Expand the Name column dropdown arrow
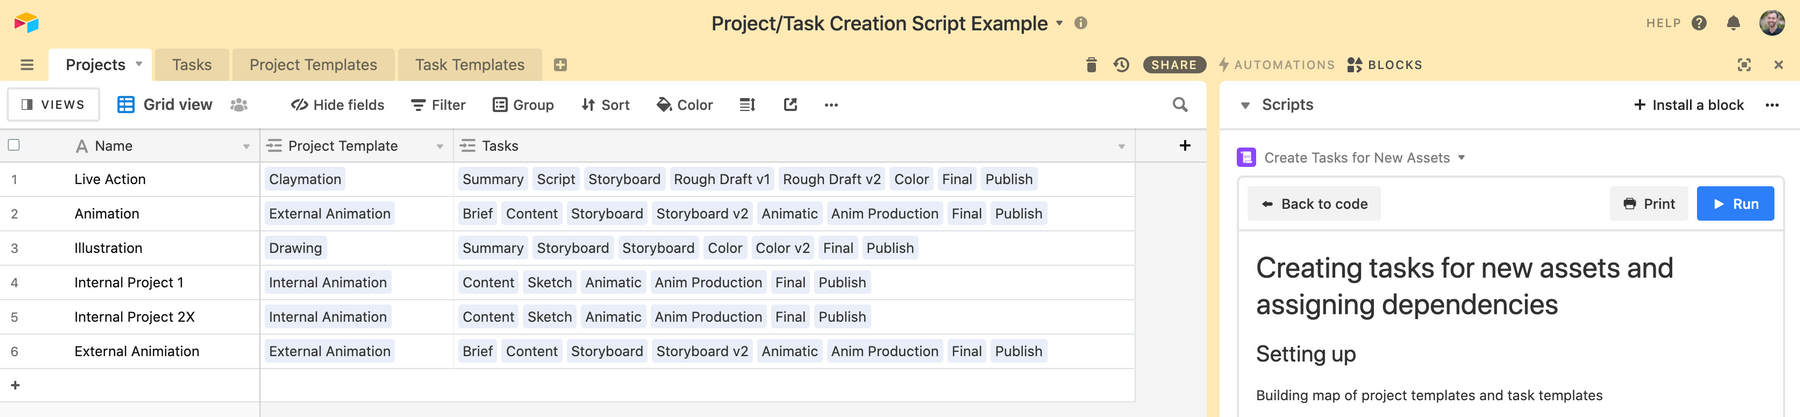This screenshot has height=417, width=1800. pyautogui.click(x=246, y=146)
